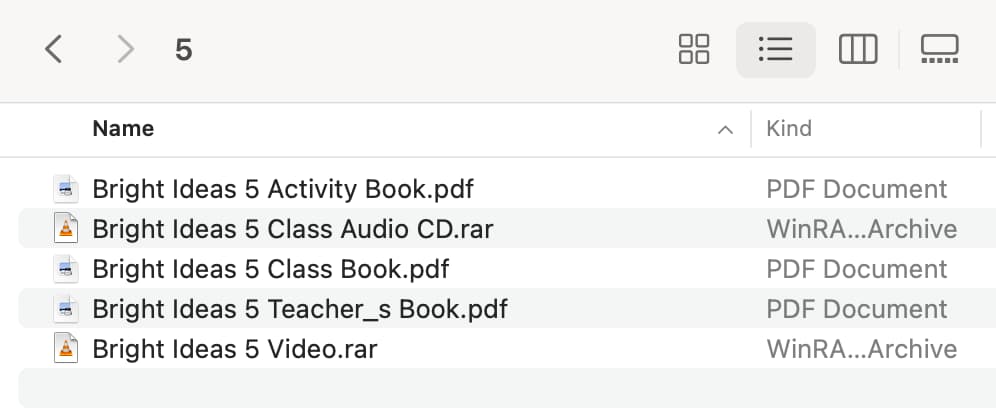Click the PDF icon of Activity Book
Image resolution: width=996 pixels, height=408 pixels.
tap(66, 189)
